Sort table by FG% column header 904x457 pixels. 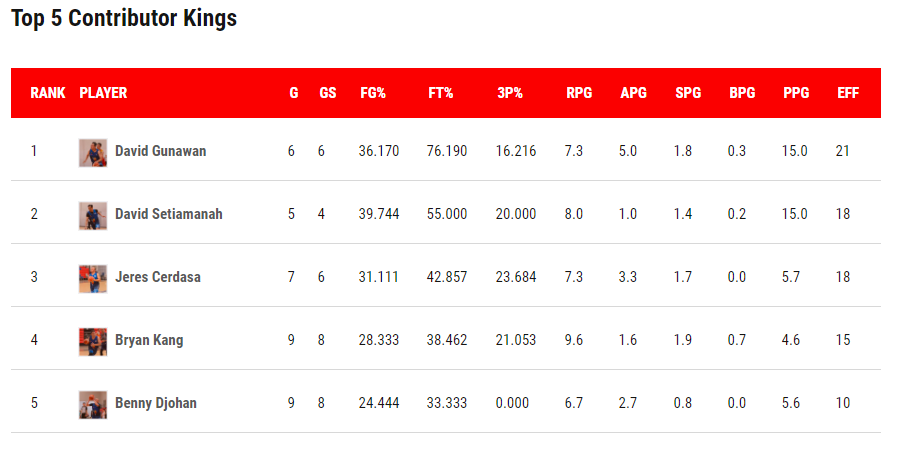pos(373,93)
